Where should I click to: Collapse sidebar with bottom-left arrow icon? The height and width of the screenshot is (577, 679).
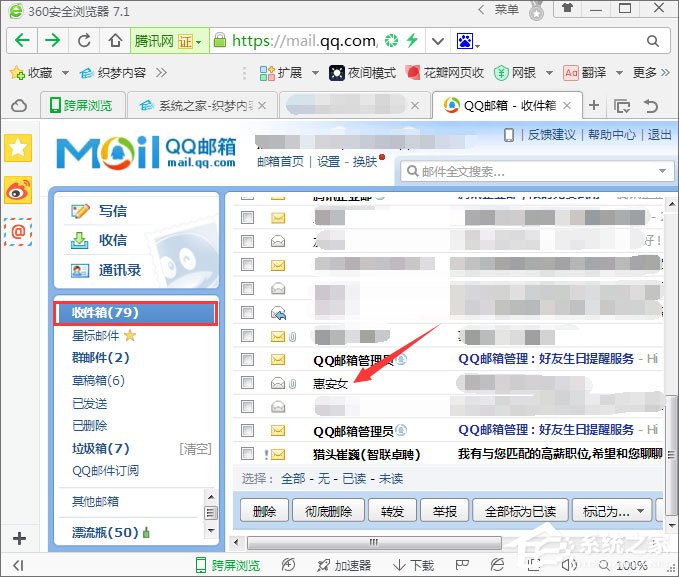tap(18, 565)
